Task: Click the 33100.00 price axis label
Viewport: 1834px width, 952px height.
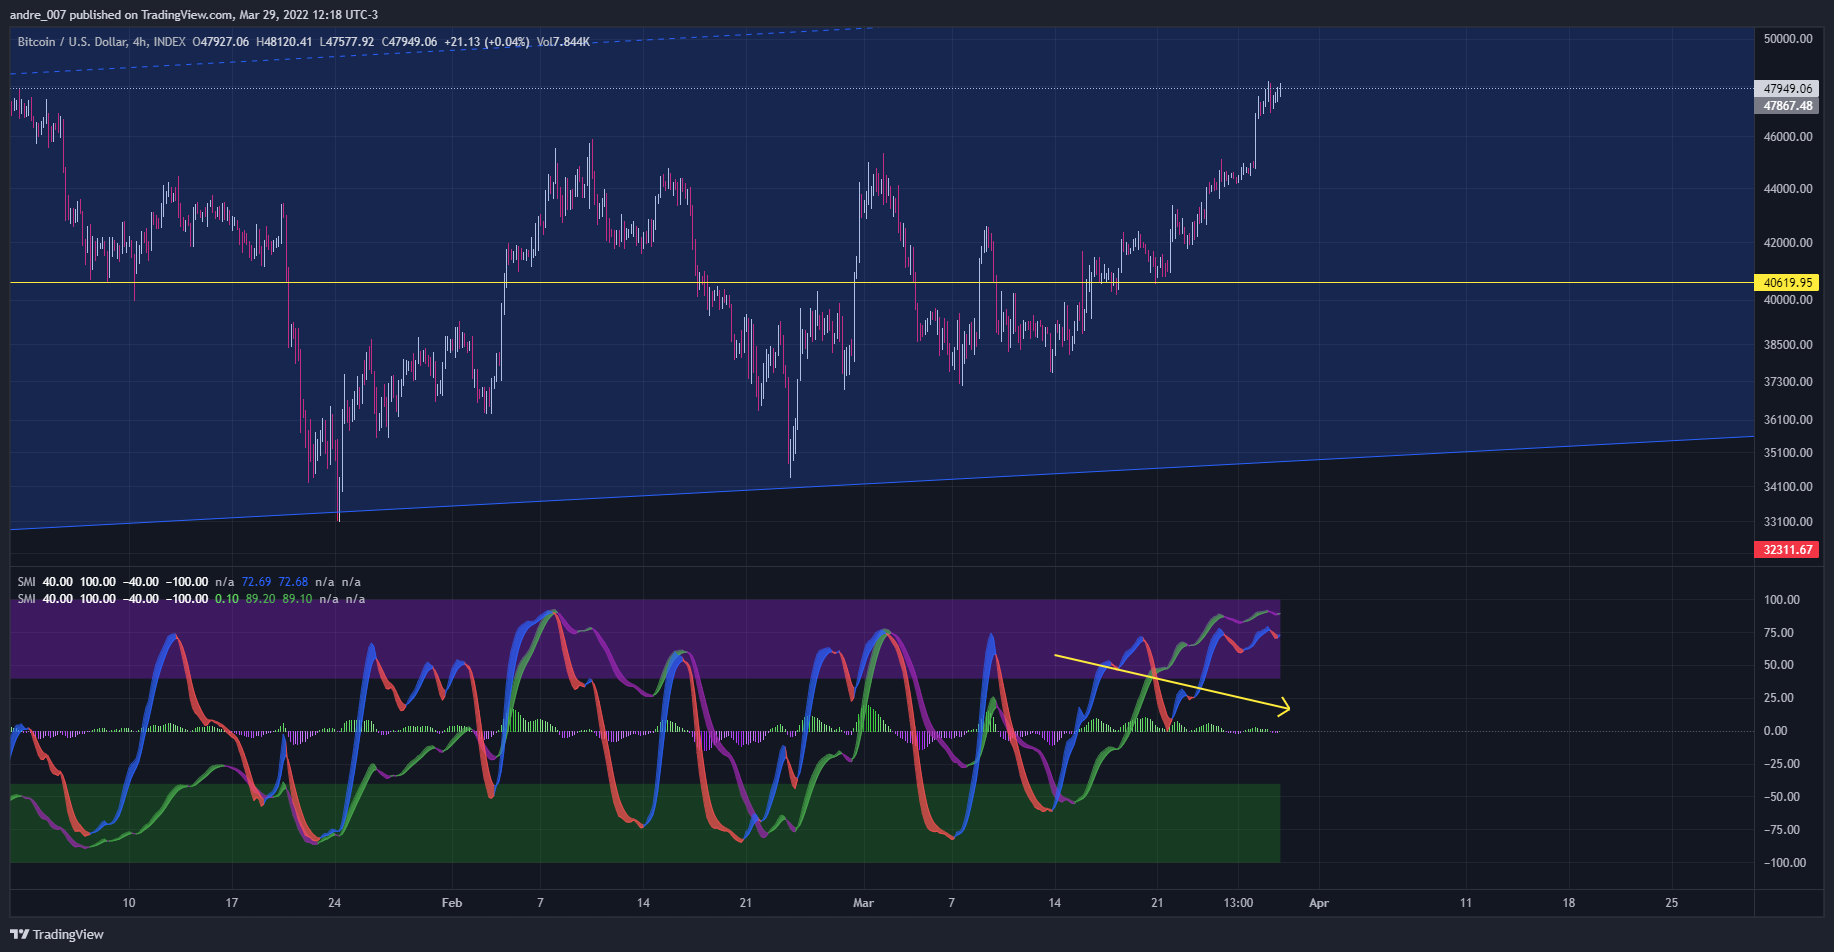Action: tap(1788, 522)
